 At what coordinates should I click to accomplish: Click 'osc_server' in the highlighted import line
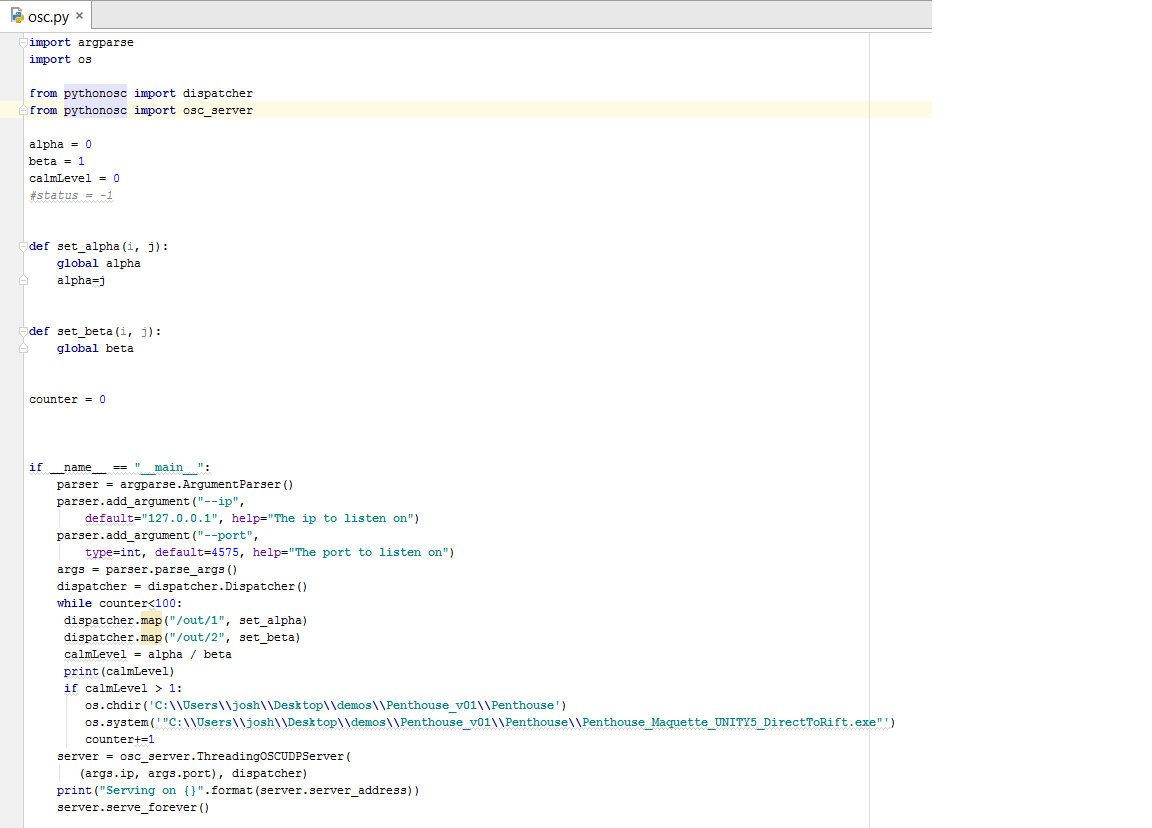[x=217, y=110]
